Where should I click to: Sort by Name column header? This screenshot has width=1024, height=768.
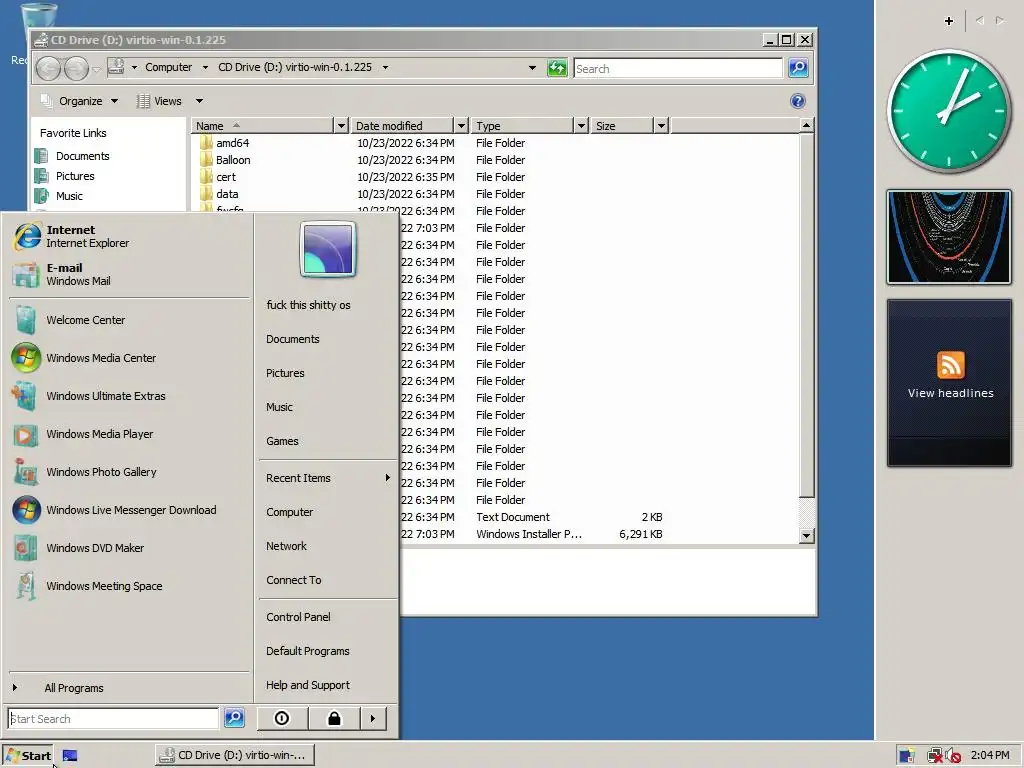click(263, 126)
